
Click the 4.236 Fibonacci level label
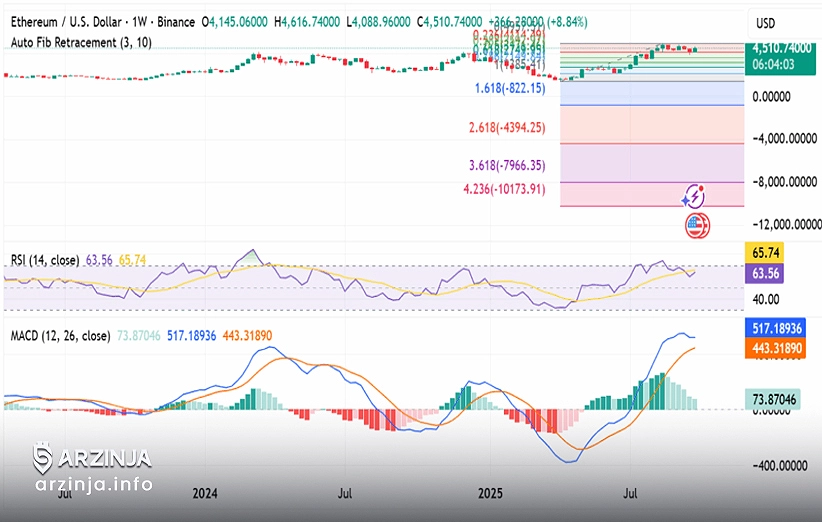[503, 188]
